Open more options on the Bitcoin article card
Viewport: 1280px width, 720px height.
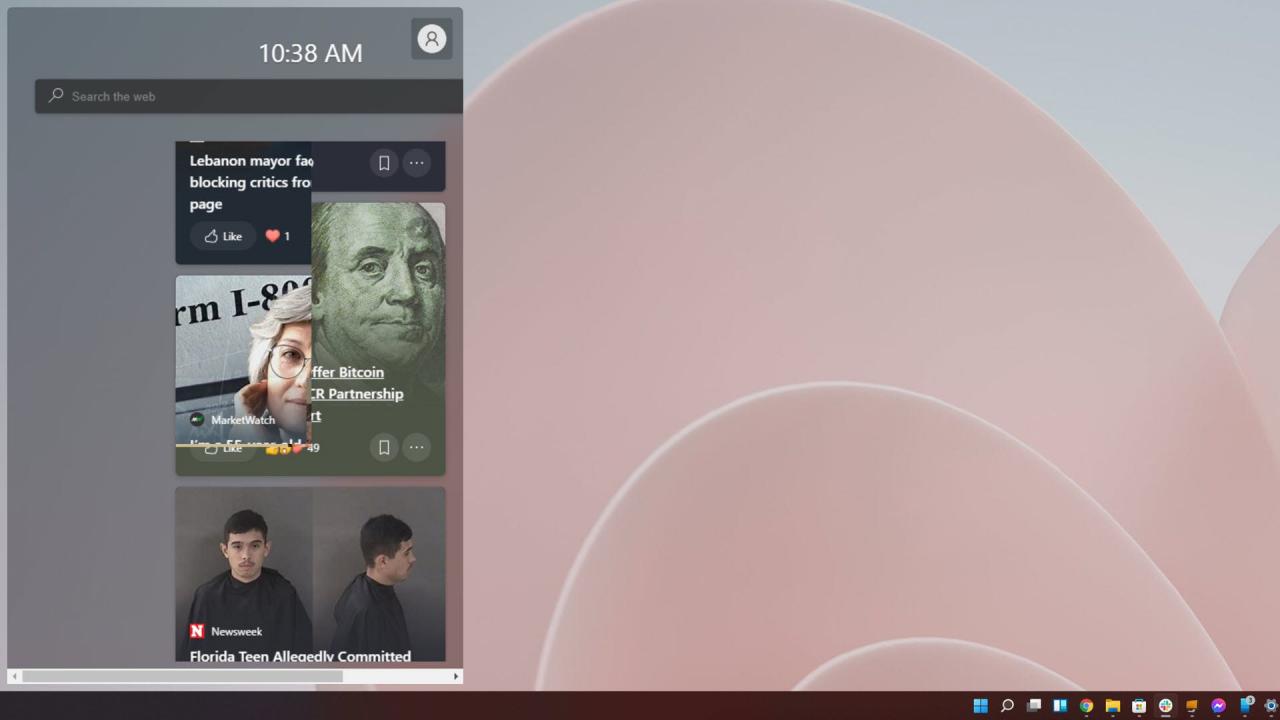click(x=416, y=447)
